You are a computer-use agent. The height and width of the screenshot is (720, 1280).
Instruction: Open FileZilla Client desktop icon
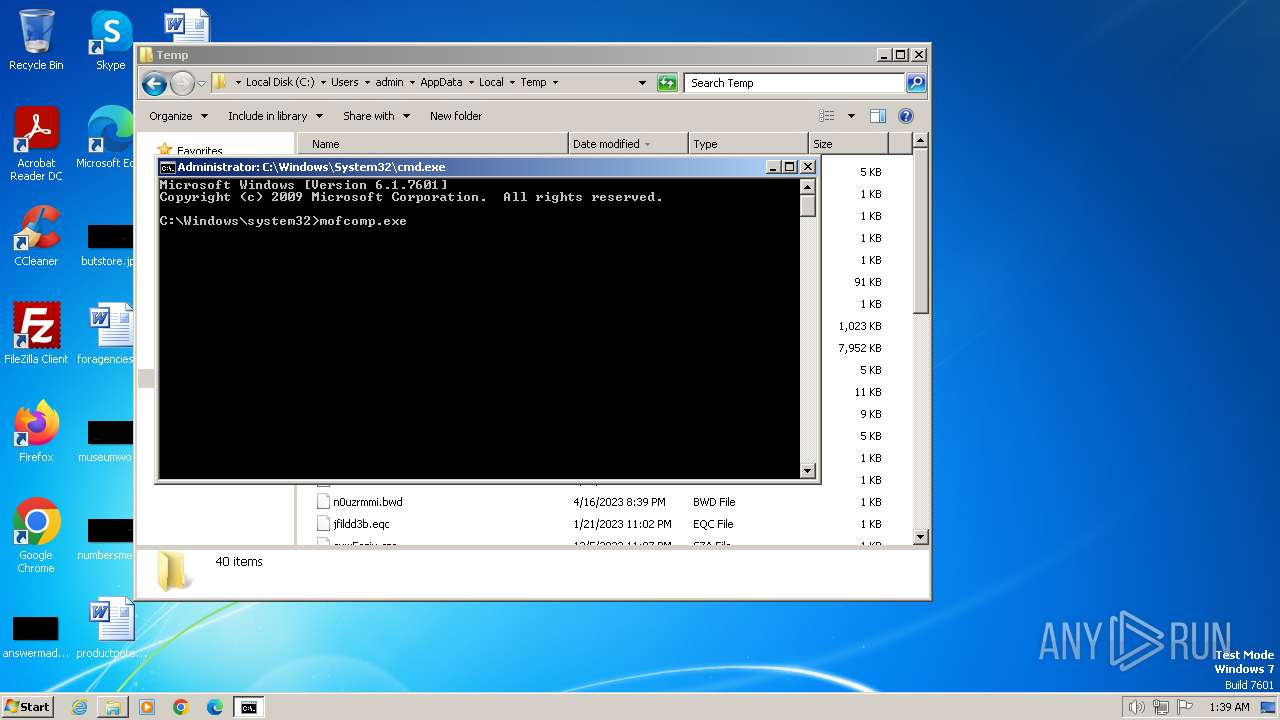point(36,334)
